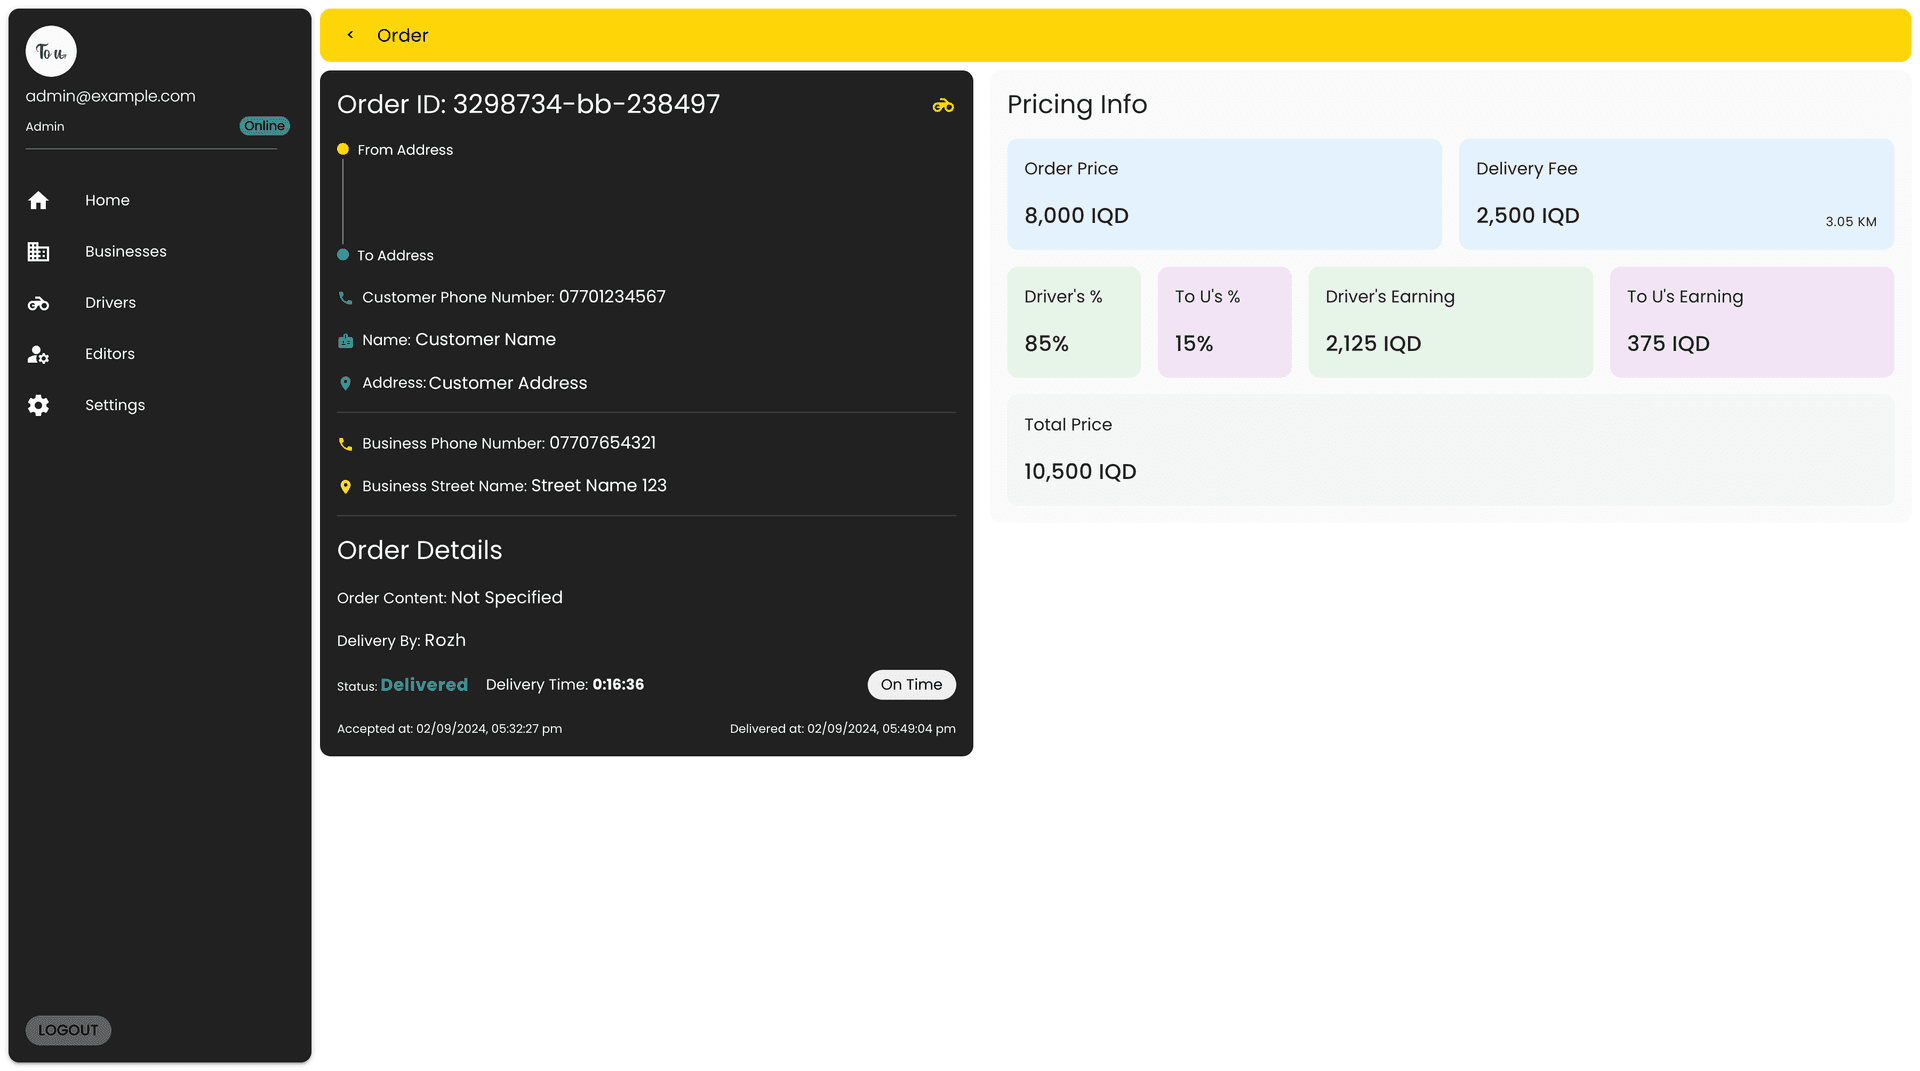Toggle the Online status badge
Viewport: 1920px width, 1071px height.
point(264,126)
